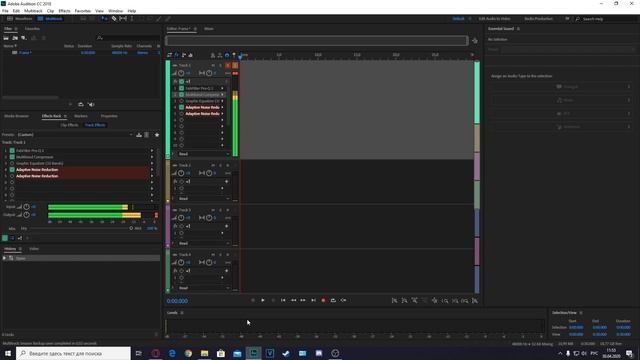Open the Effects menu
The image size is (640, 360).
click(x=64, y=11)
